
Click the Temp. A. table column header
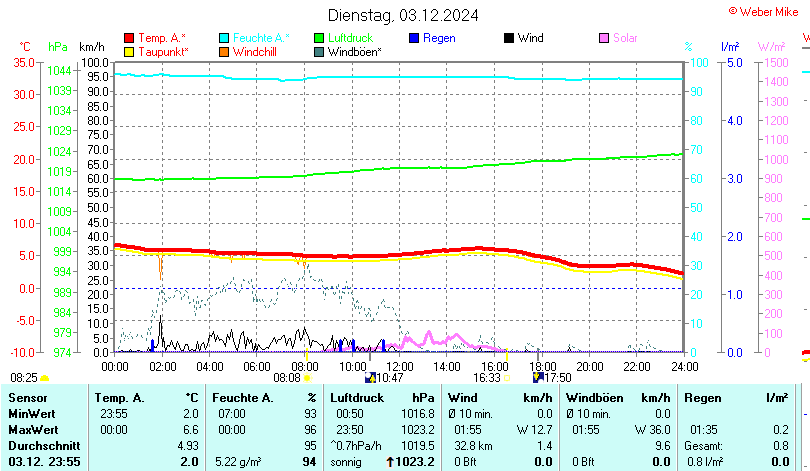119,398
